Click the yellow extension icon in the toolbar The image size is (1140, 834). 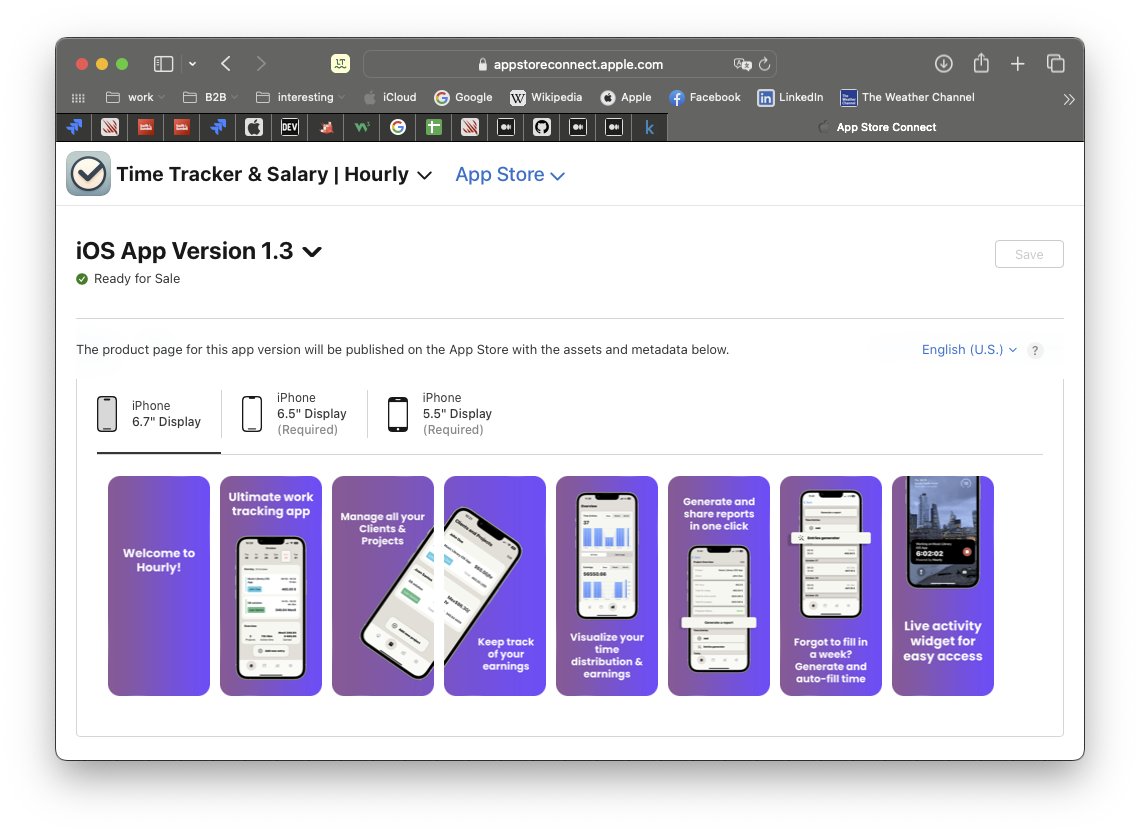click(x=340, y=64)
